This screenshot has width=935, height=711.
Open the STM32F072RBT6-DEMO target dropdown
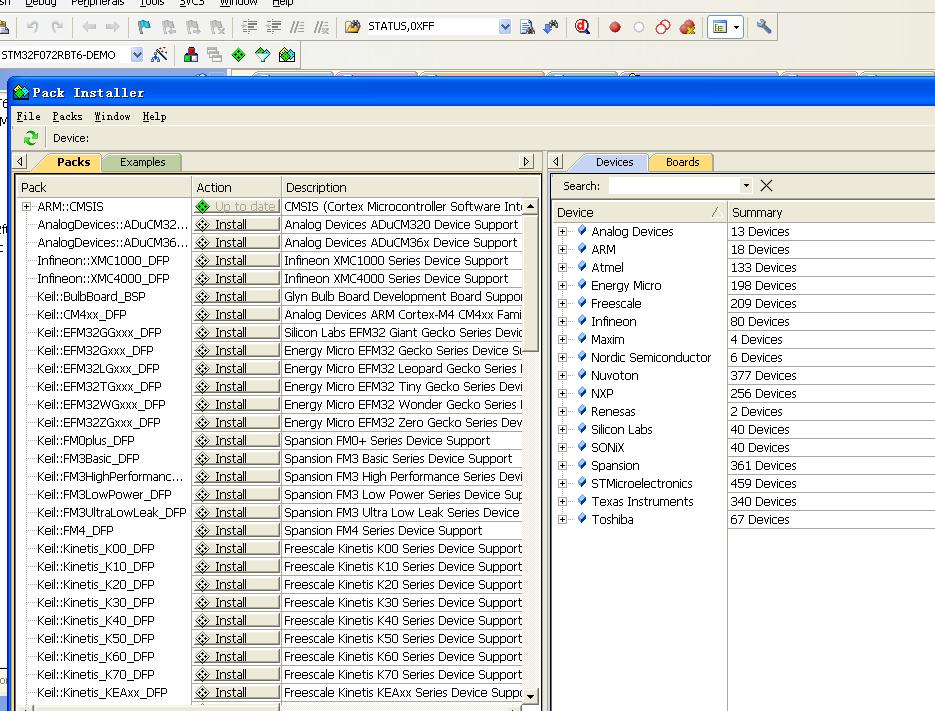coord(137,55)
